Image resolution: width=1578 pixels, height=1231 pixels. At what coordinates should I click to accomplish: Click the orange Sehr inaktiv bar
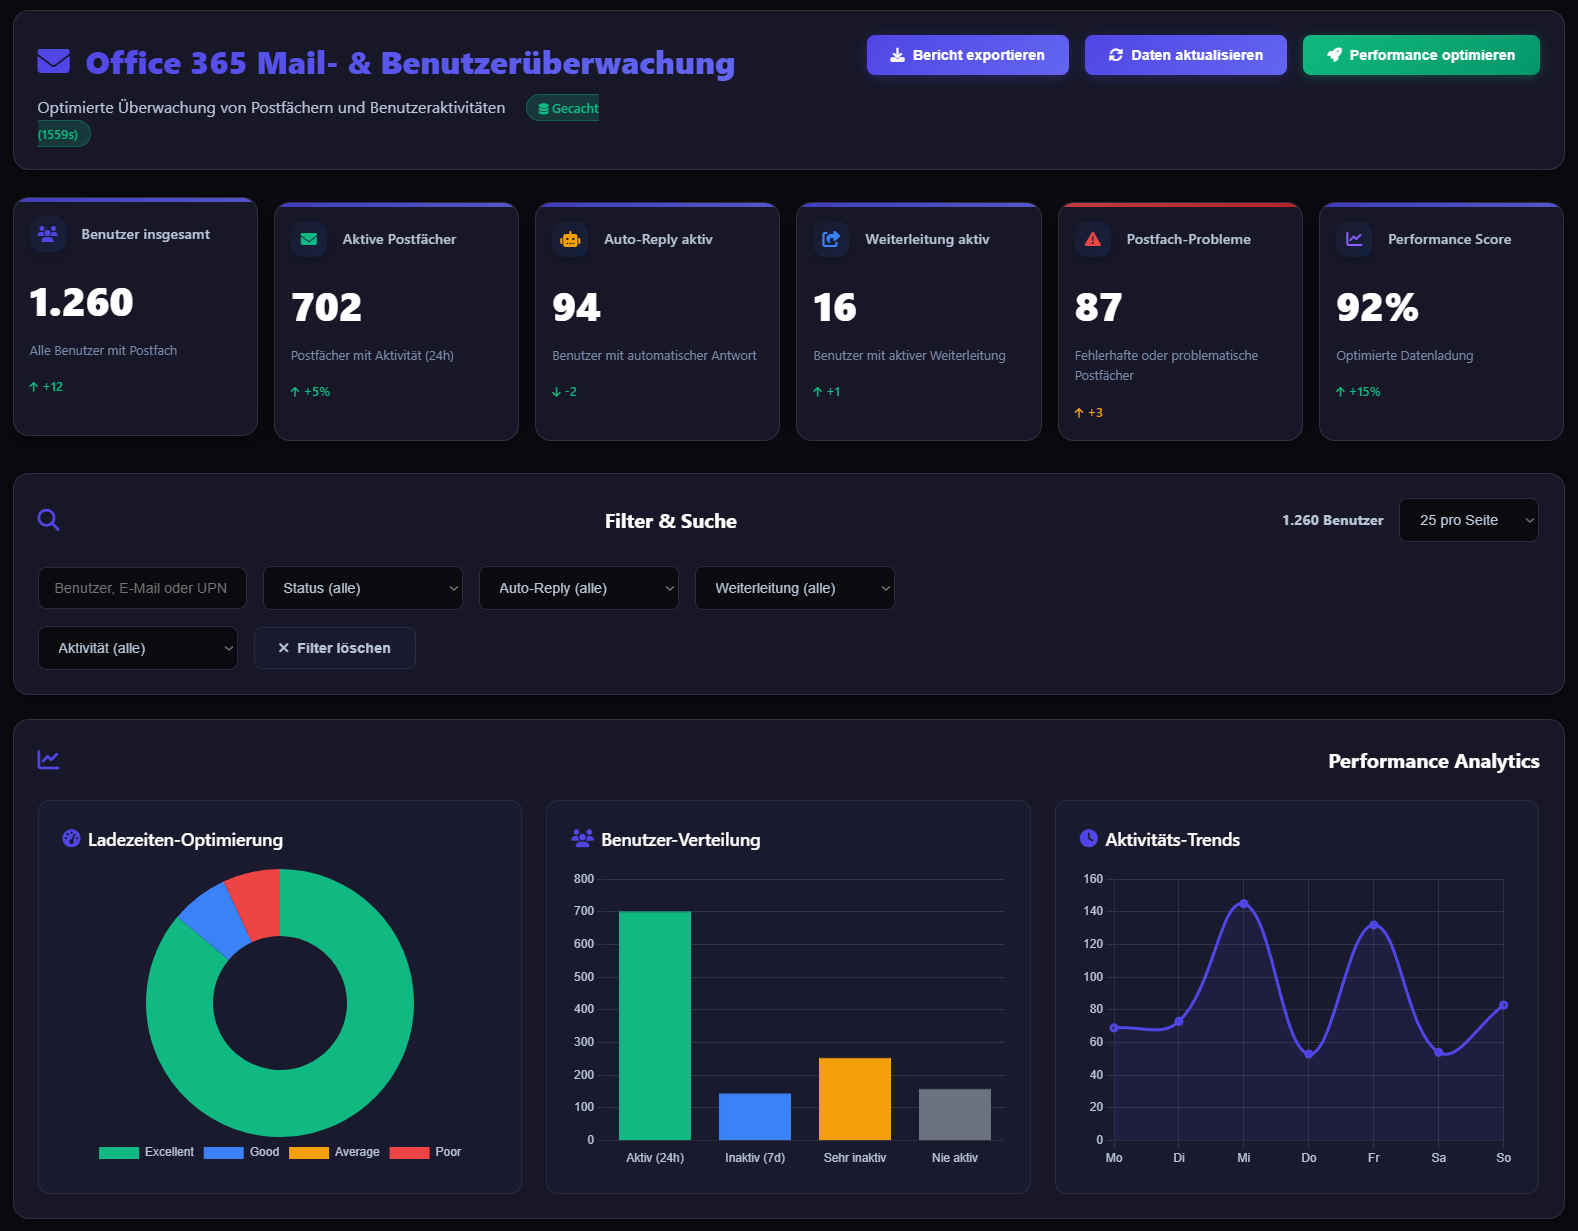tap(855, 1099)
